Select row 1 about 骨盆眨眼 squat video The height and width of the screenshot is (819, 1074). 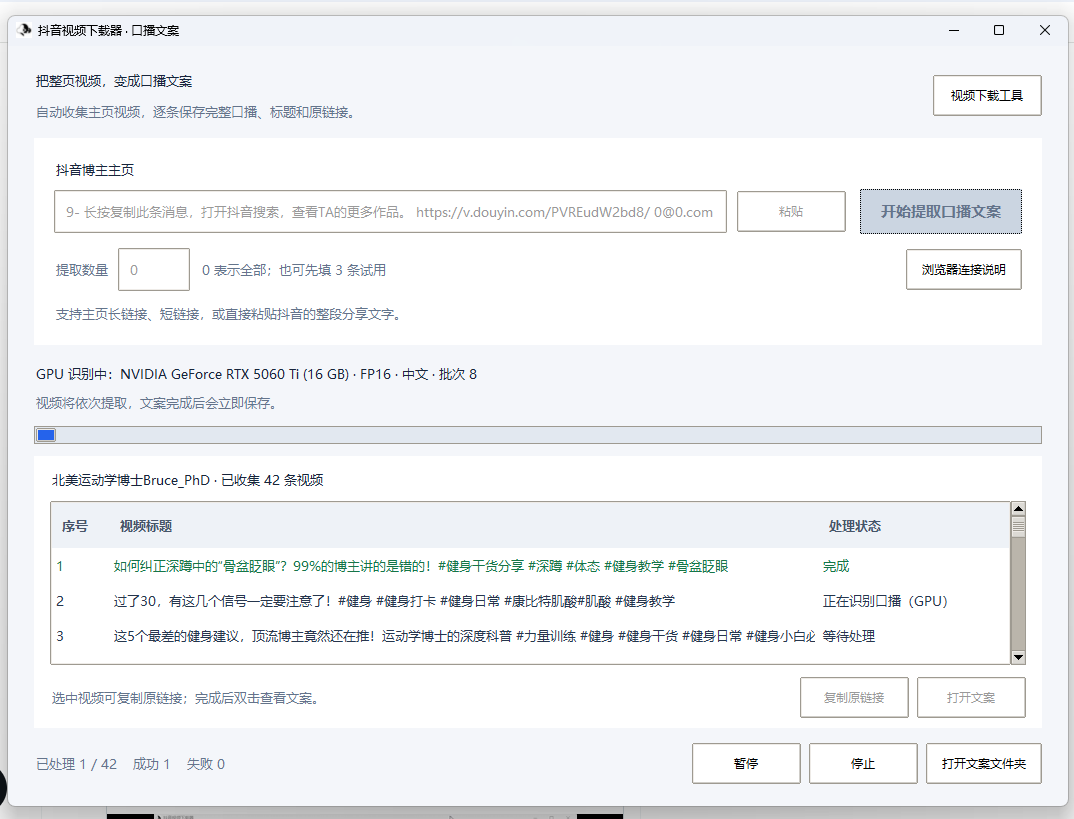(x=530, y=566)
